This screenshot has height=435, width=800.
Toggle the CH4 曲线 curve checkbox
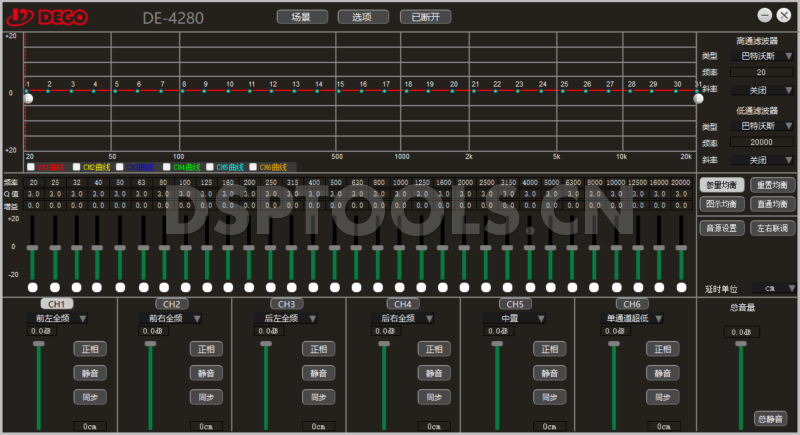coord(165,167)
